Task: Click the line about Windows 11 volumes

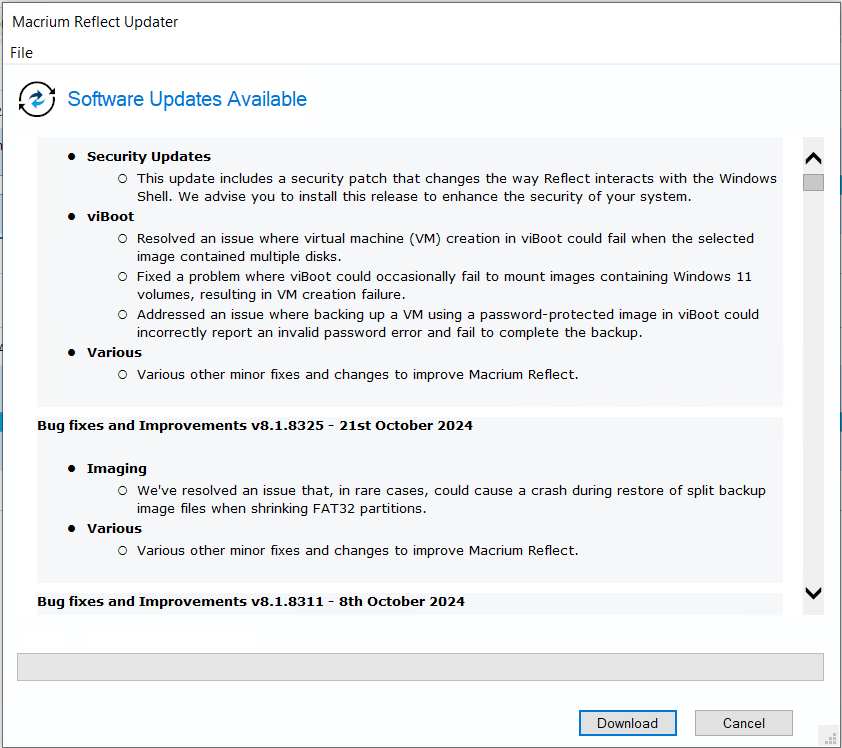Action: click(444, 285)
